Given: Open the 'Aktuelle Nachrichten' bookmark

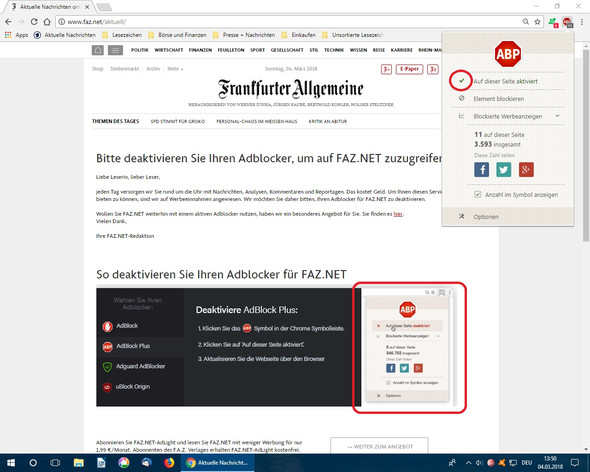Looking at the screenshot, I should click(x=65, y=35).
